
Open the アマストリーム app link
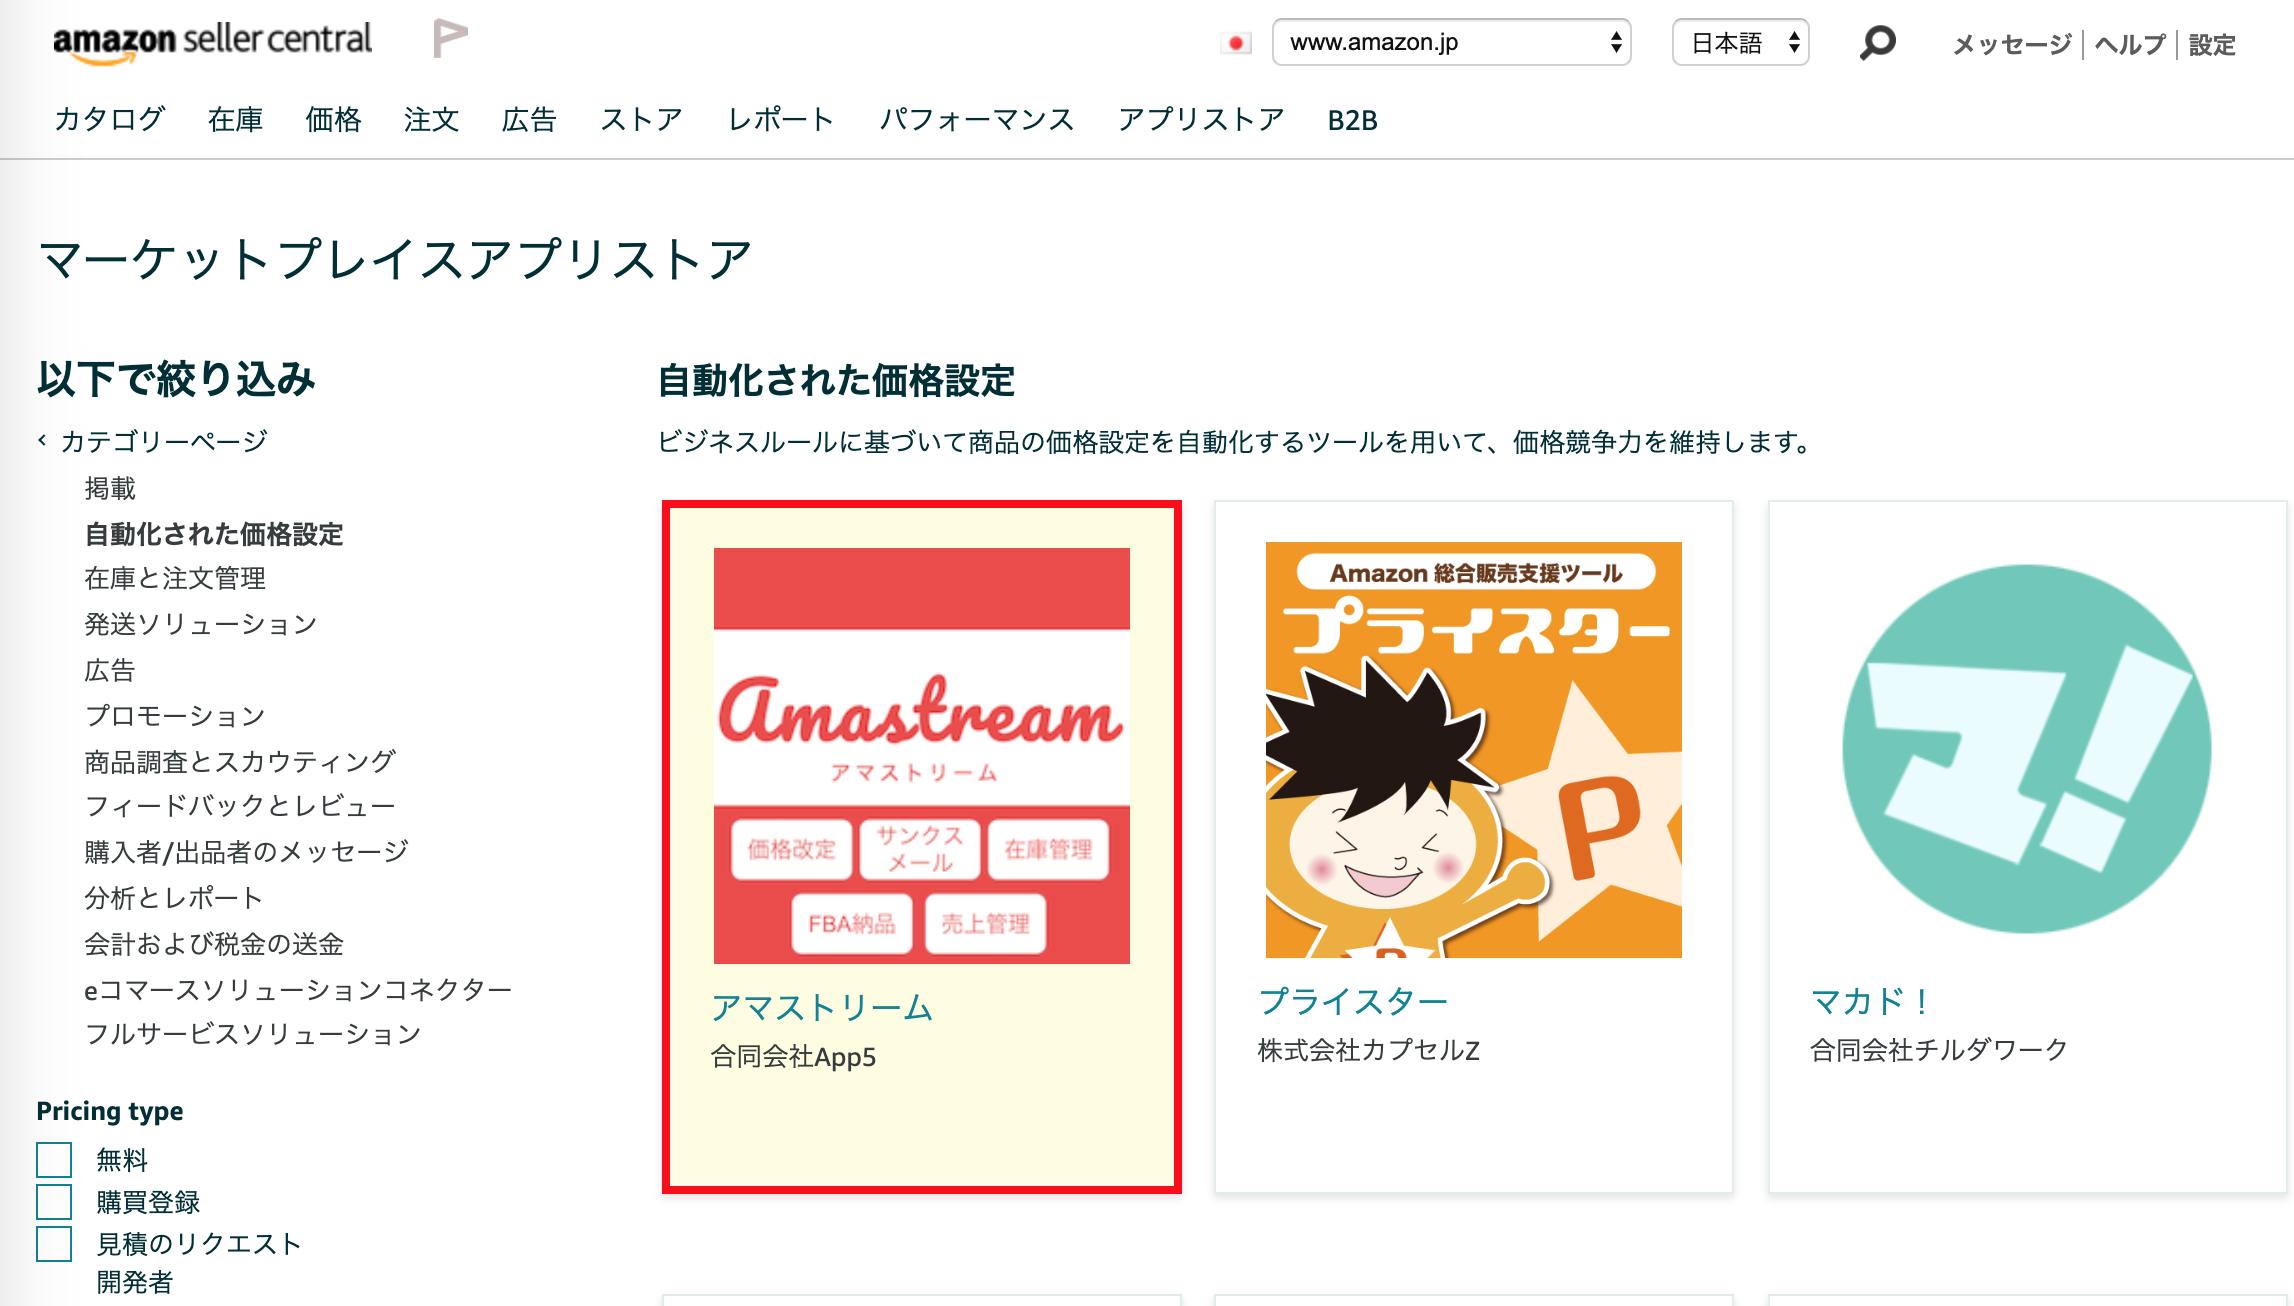(822, 1007)
